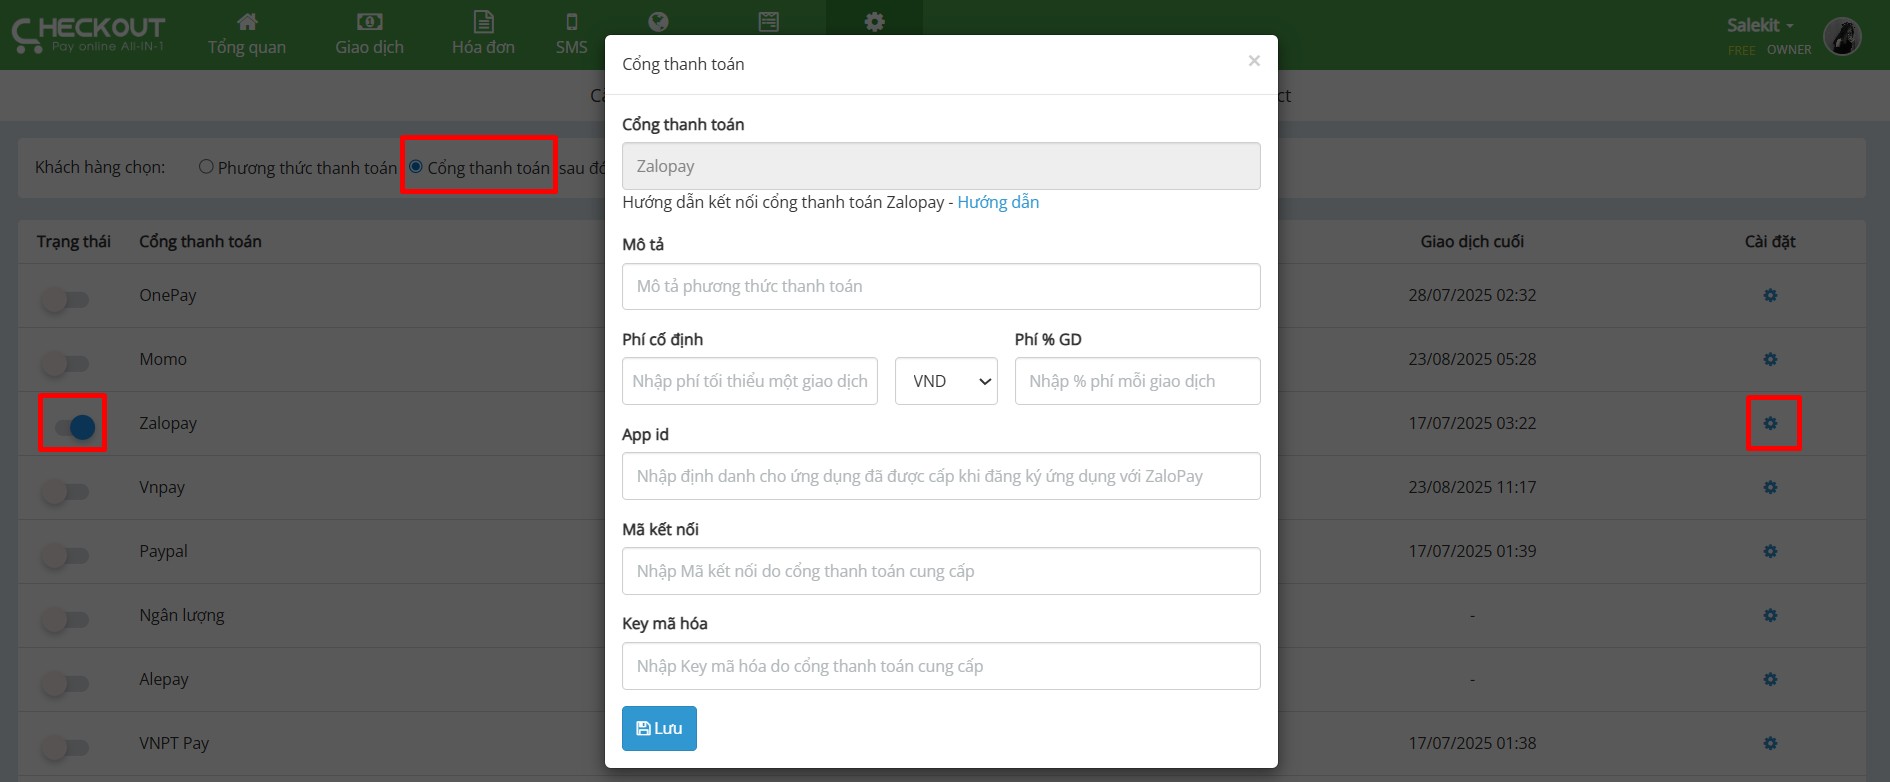Viewport: 1890px width, 782px height.
Task: Open the VND currency dropdown
Action: coord(946,381)
